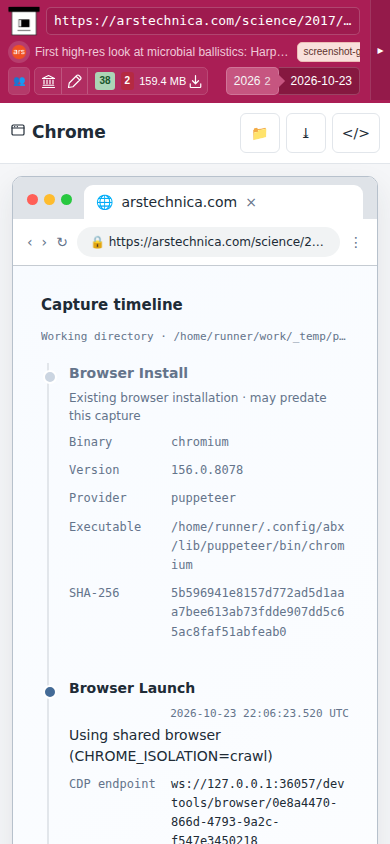Go back in the mock browser

click(30, 242)
